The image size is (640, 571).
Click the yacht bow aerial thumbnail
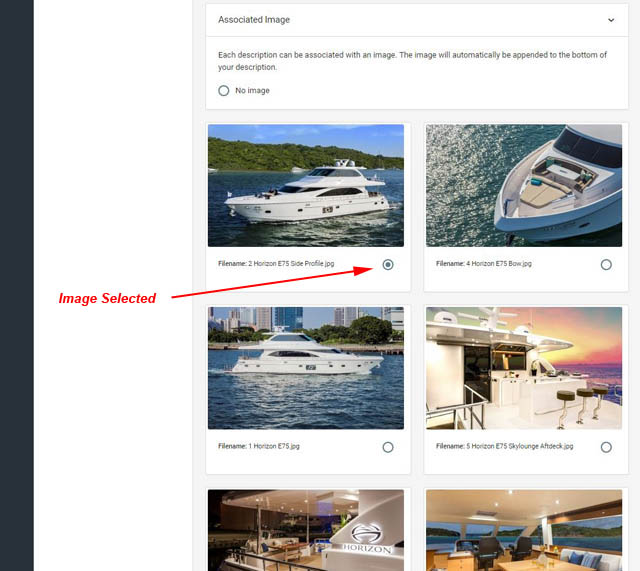tap(524, 185)
